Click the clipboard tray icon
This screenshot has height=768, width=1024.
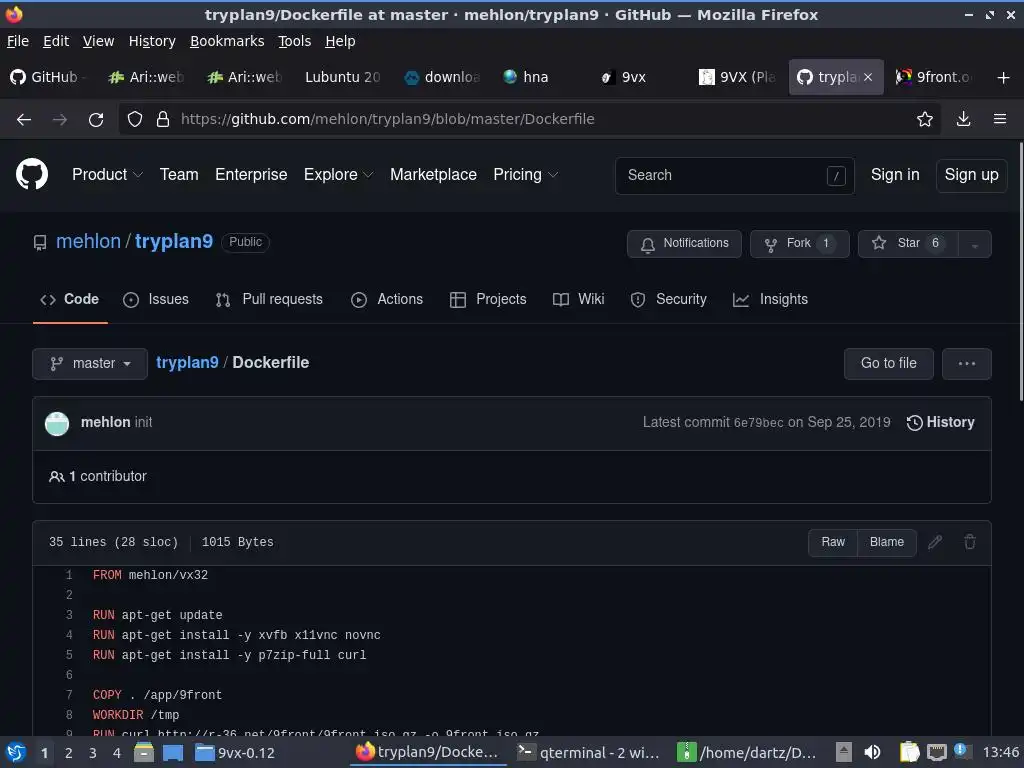909,752
